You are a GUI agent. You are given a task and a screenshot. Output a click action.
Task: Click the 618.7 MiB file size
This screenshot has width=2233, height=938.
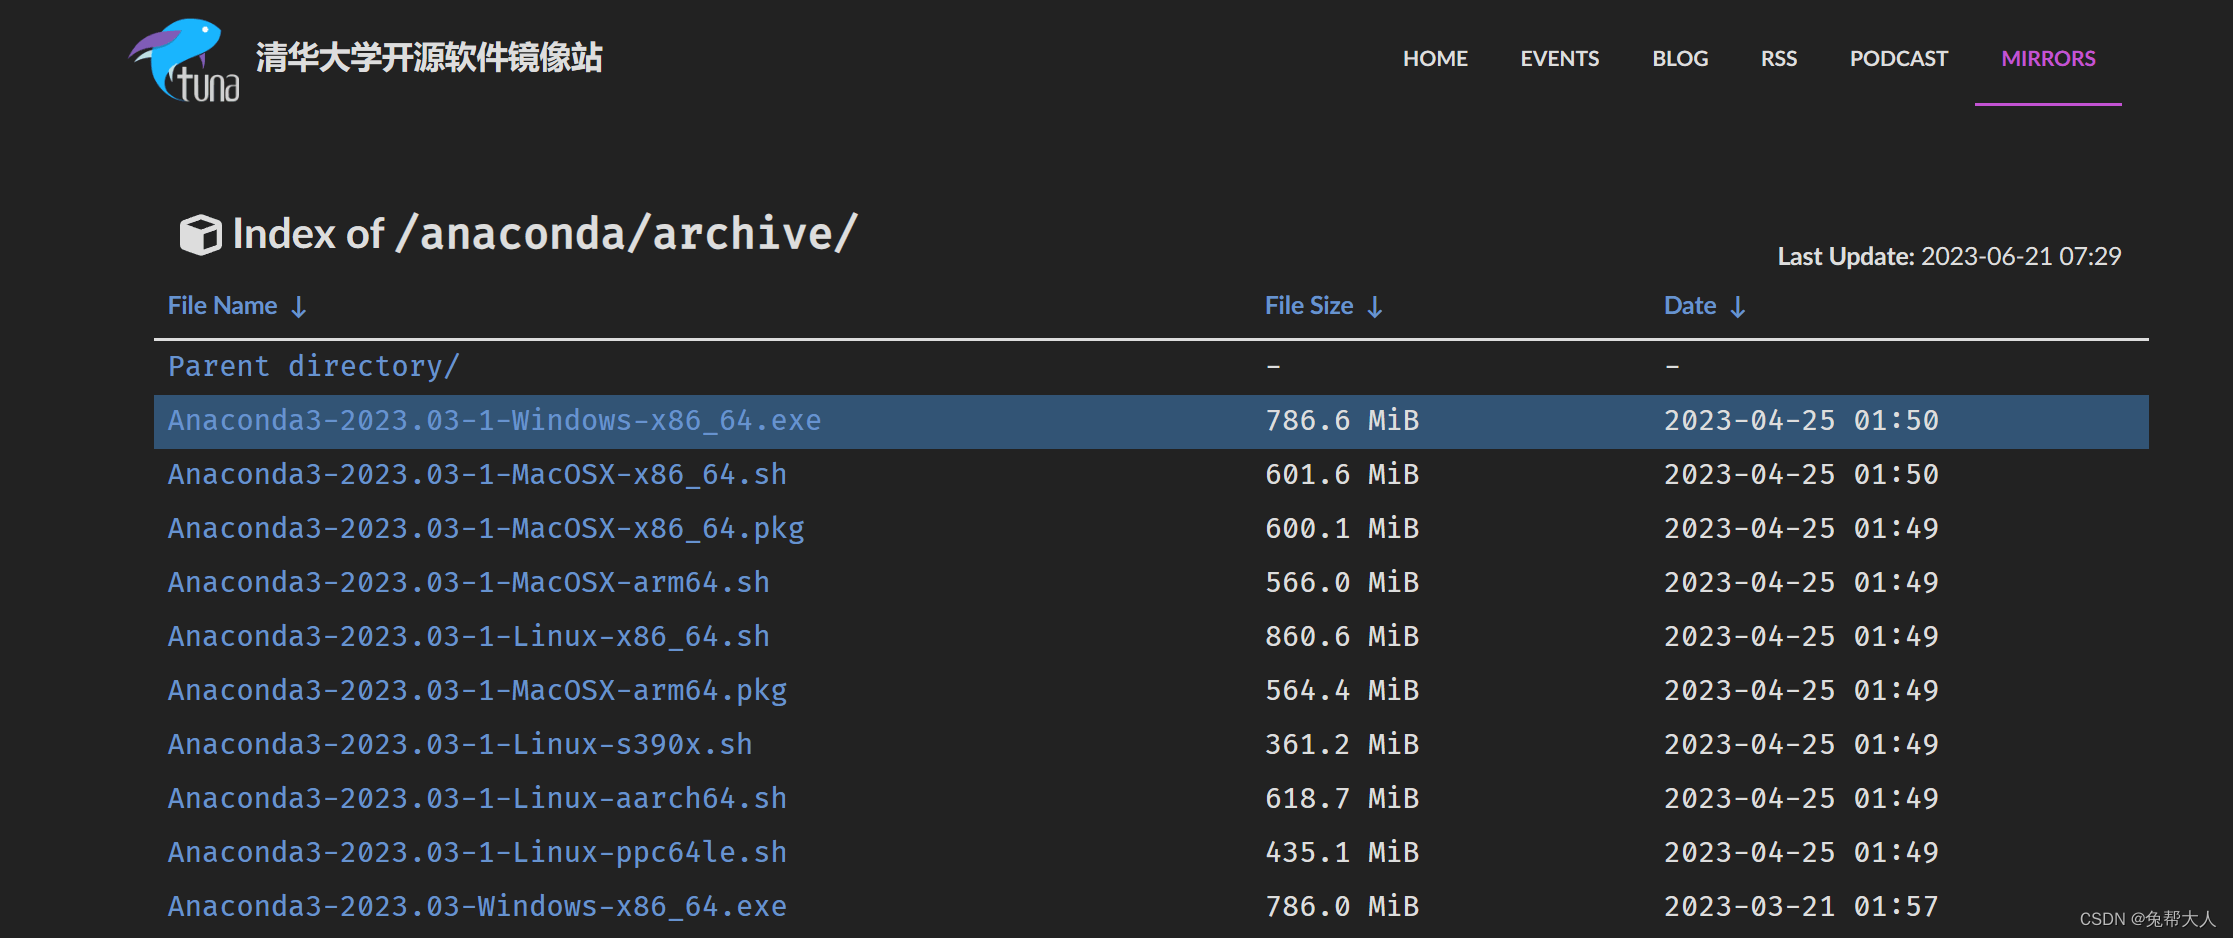[x=1342, y=799]
